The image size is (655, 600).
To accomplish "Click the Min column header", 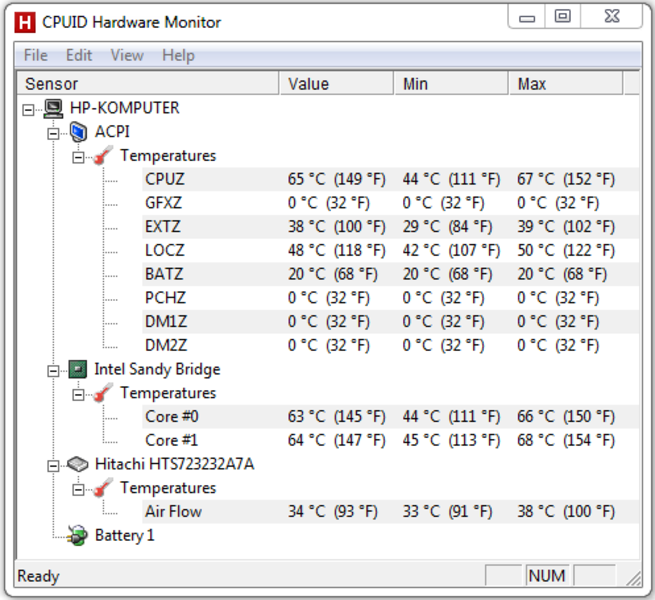I will click(452, 84).
